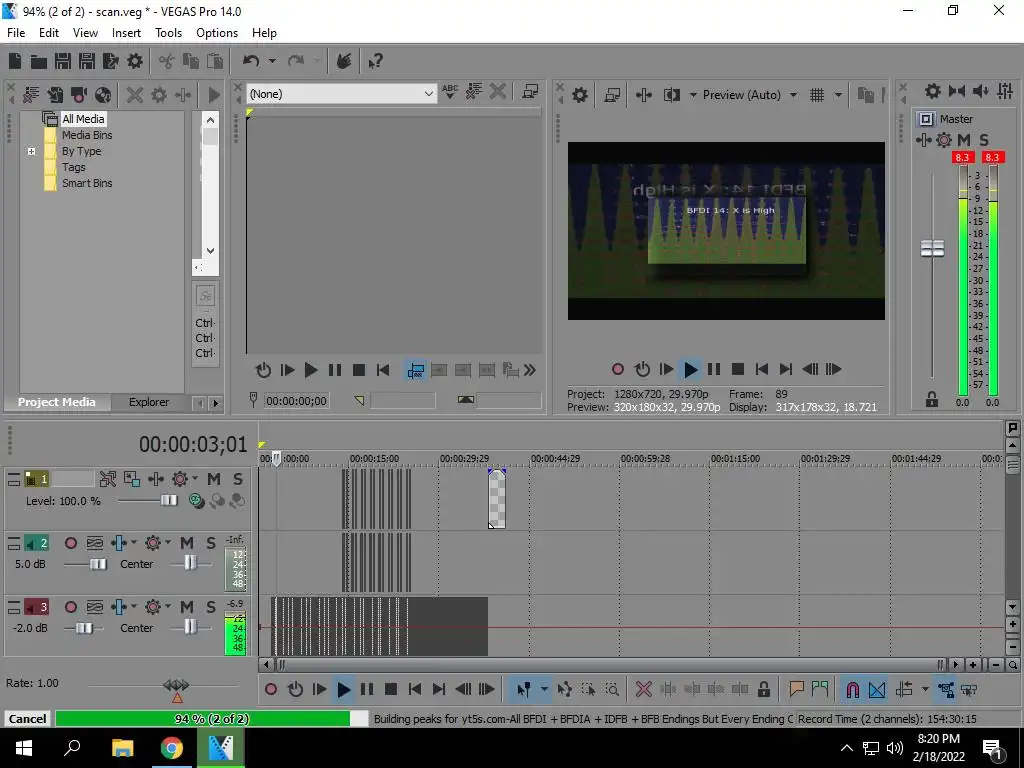The image size is (1024, 768).
Task: Select the Zoom Edit tool magnifier
Action: pos(612,689)
